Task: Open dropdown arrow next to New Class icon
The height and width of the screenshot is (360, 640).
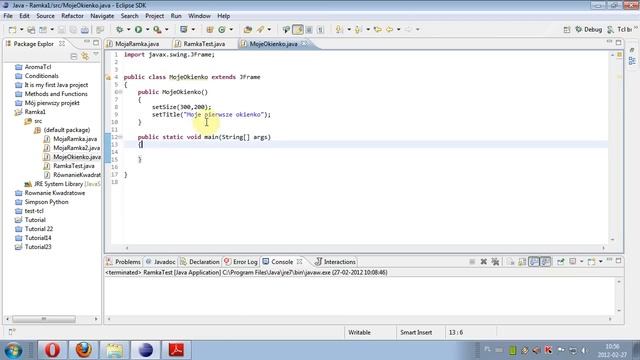Action: point(231,29)
